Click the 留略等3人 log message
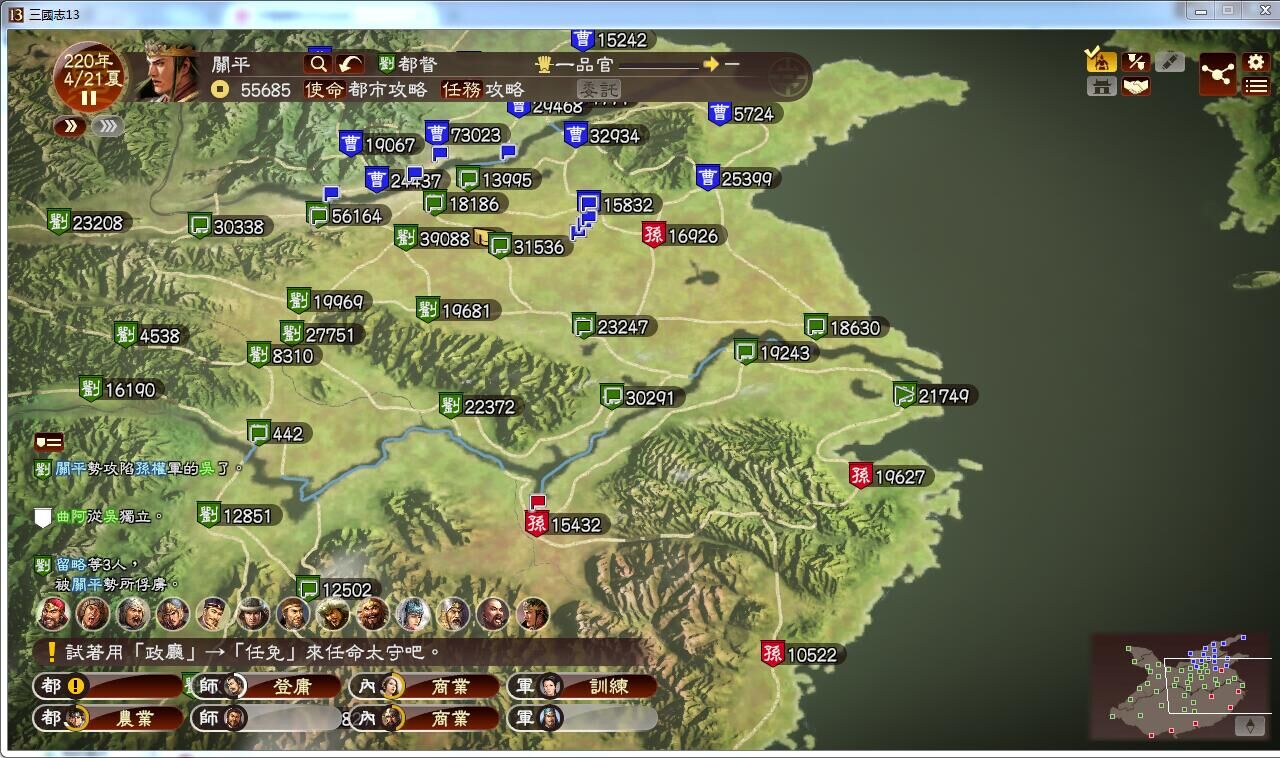The image size is (1280, 758). point(106,574)
